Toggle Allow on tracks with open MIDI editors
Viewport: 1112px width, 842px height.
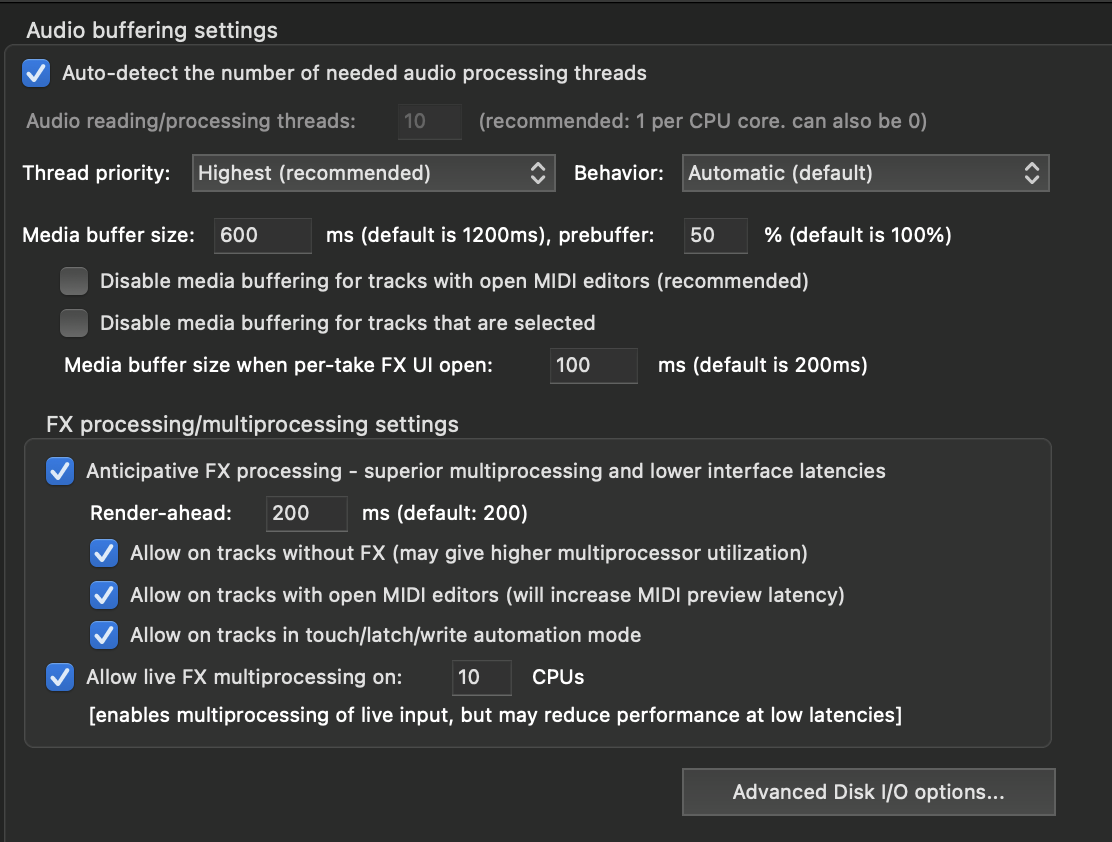pos(104,595)
